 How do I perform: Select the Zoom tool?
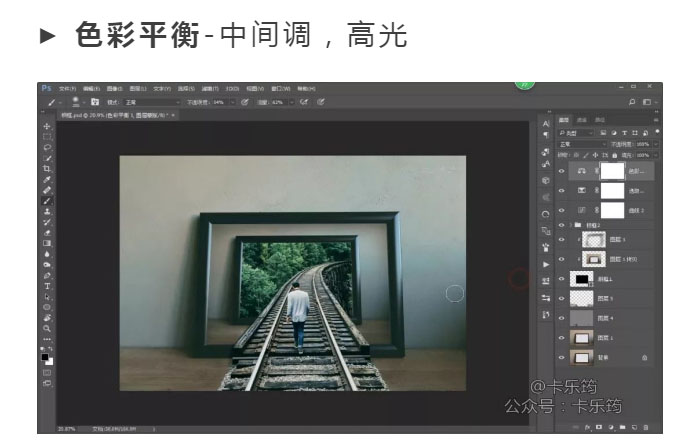47,329
